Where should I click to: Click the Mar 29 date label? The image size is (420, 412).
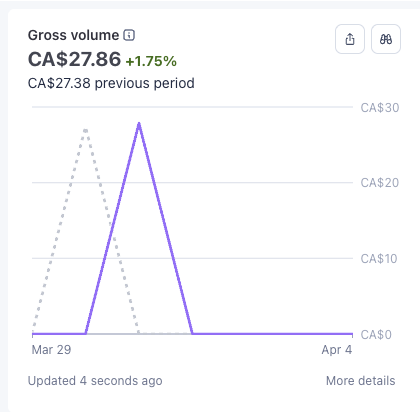pos(51,350)
